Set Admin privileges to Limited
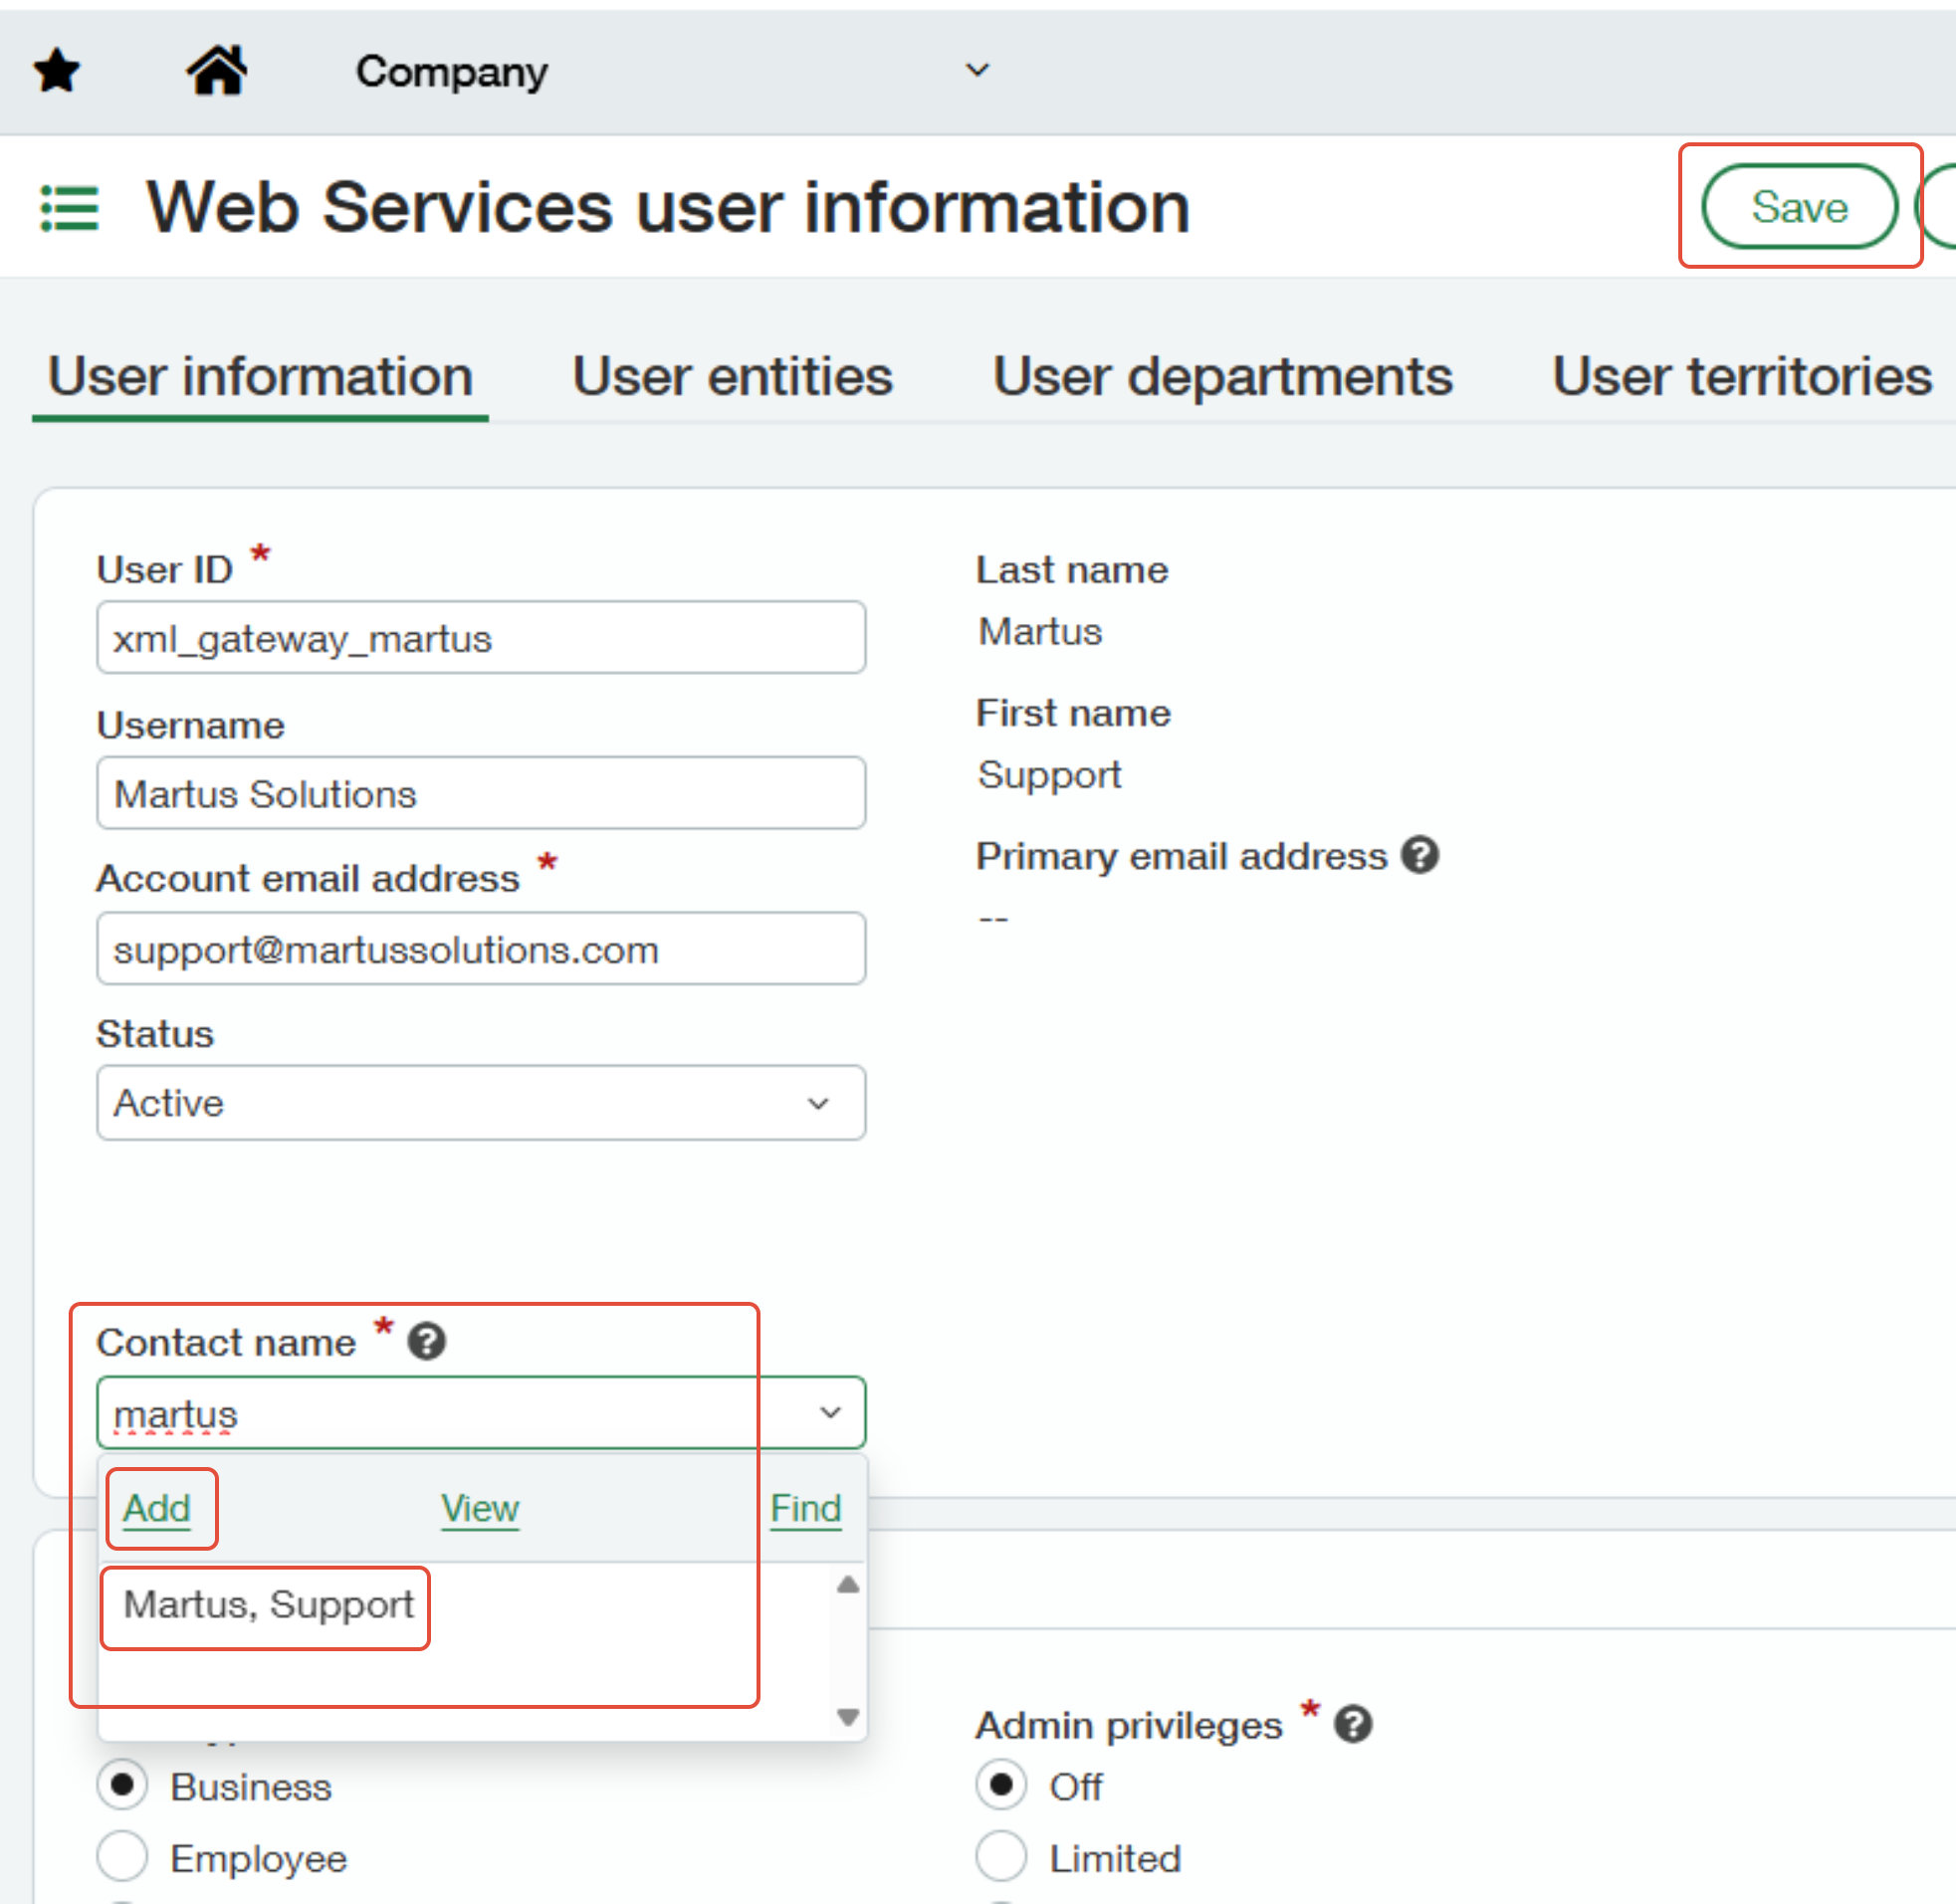 [1001, 1858]
